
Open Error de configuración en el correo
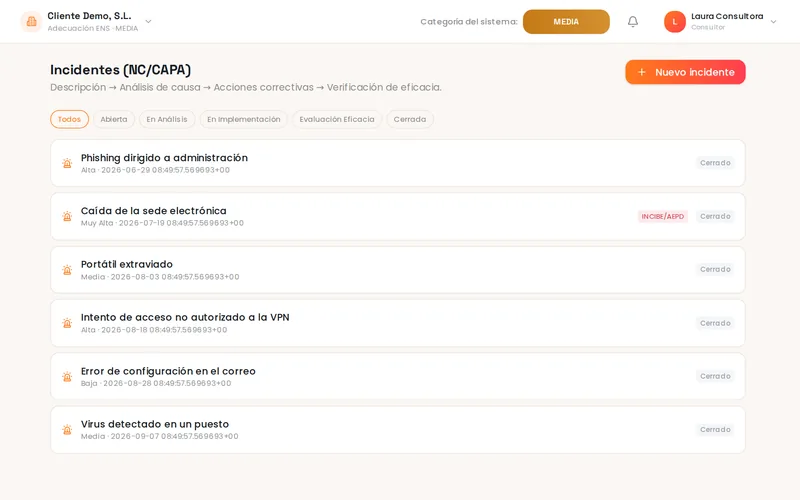point(397,377)
